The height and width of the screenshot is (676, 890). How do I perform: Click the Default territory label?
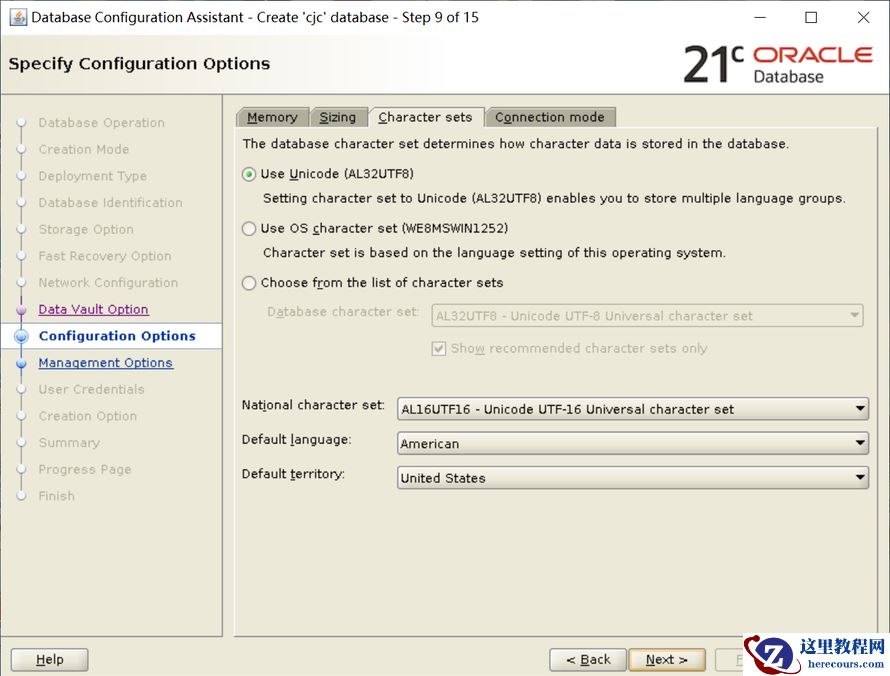(x=293, y=474)
